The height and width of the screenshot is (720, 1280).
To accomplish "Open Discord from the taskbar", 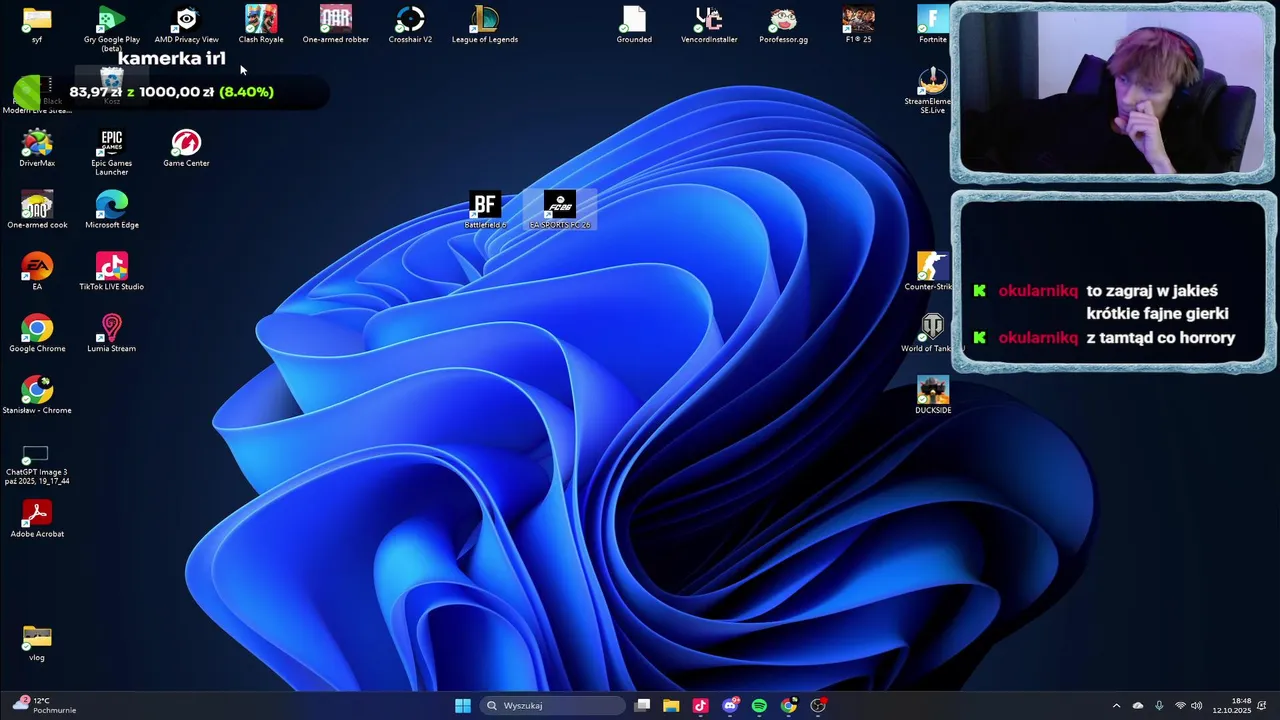I will coord(730,706).
